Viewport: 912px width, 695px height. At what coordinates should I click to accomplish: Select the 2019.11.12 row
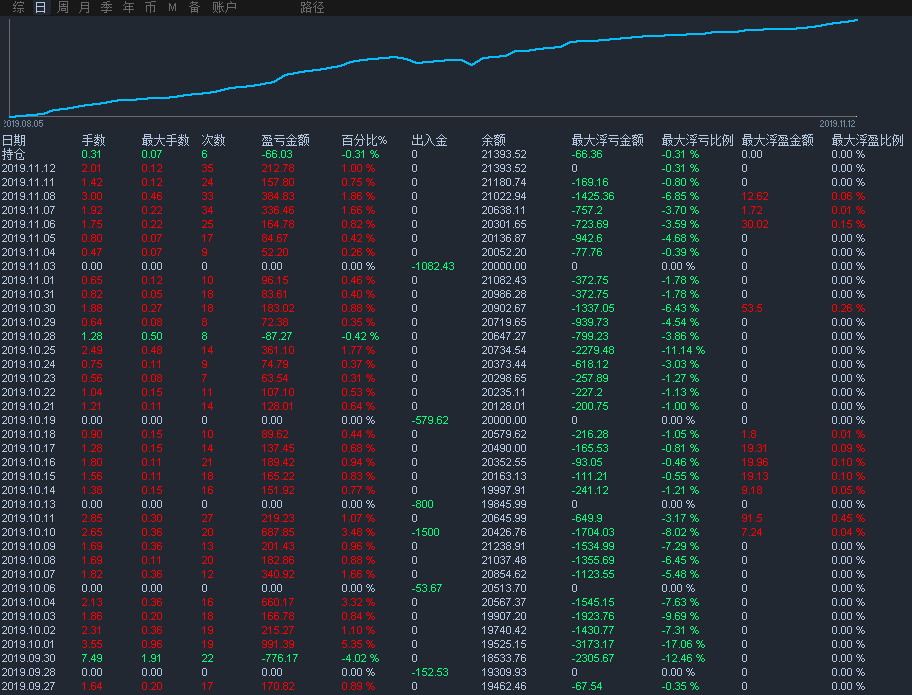(29, 169)
